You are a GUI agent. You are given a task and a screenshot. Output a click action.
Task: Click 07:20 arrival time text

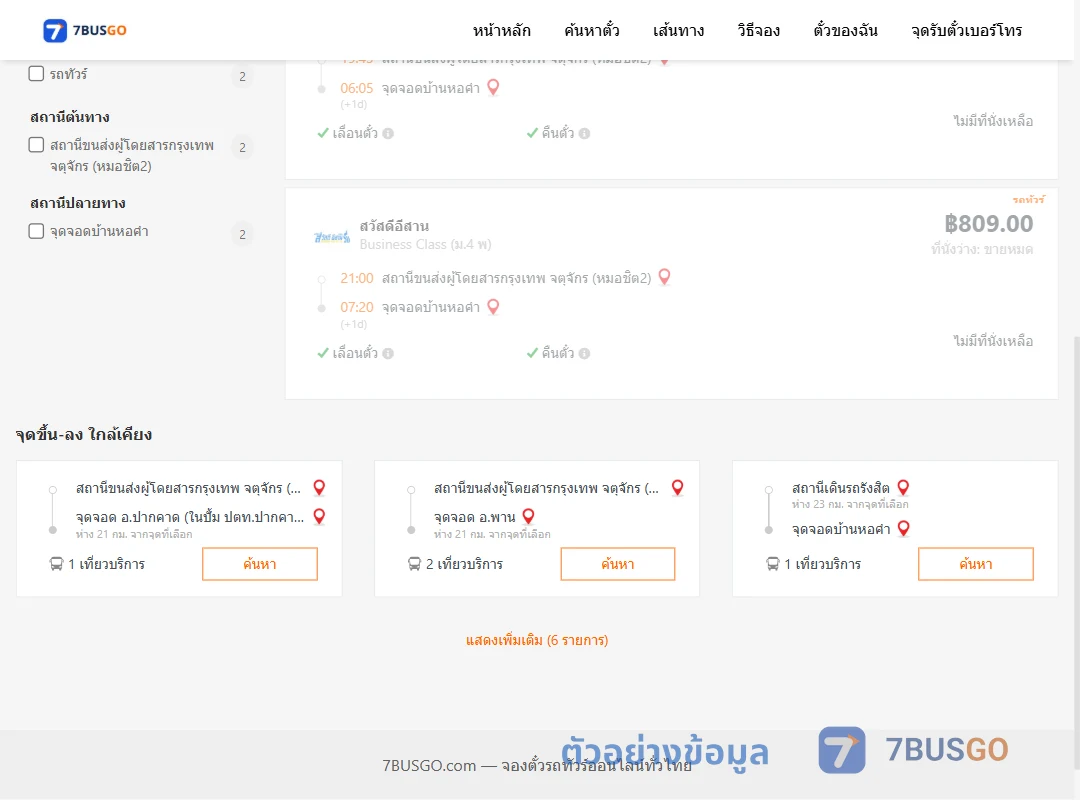[x=357, y=307]
